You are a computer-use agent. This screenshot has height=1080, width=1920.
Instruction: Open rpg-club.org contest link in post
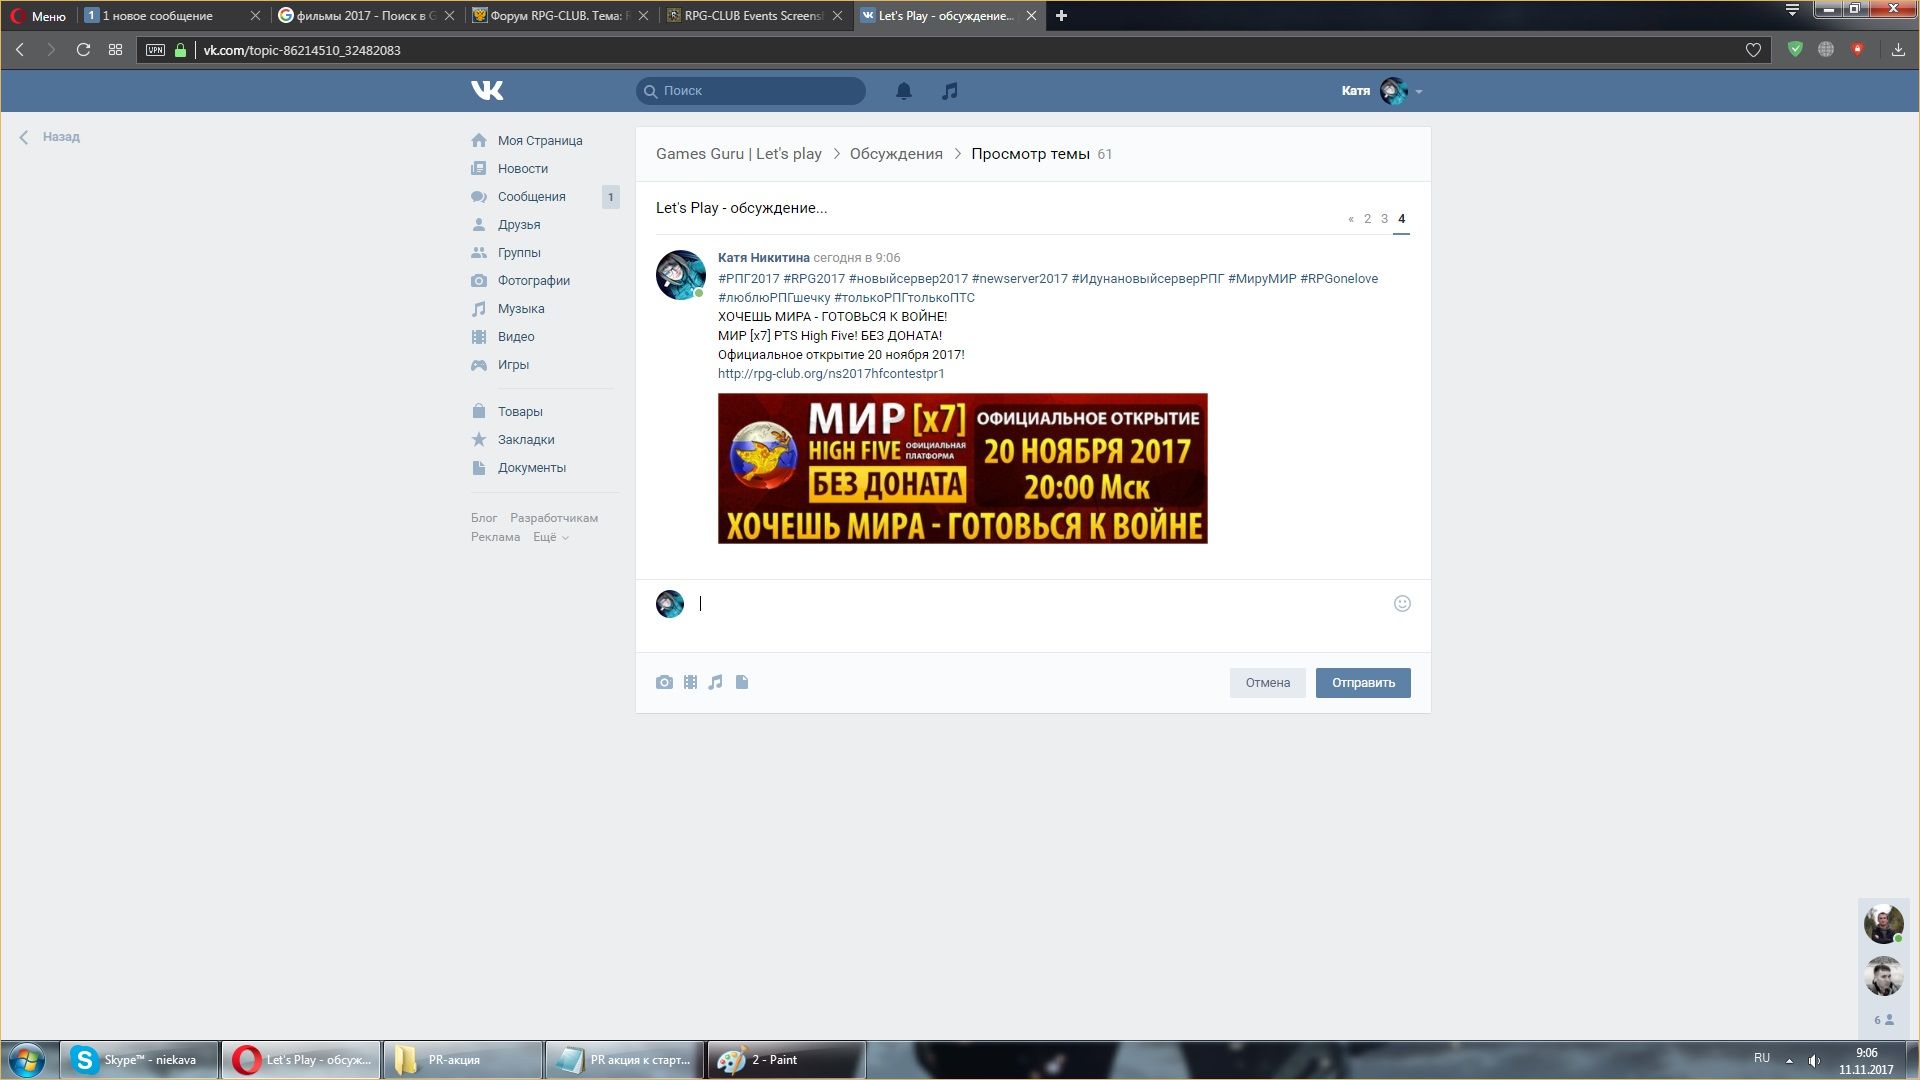tap(831, 373)
